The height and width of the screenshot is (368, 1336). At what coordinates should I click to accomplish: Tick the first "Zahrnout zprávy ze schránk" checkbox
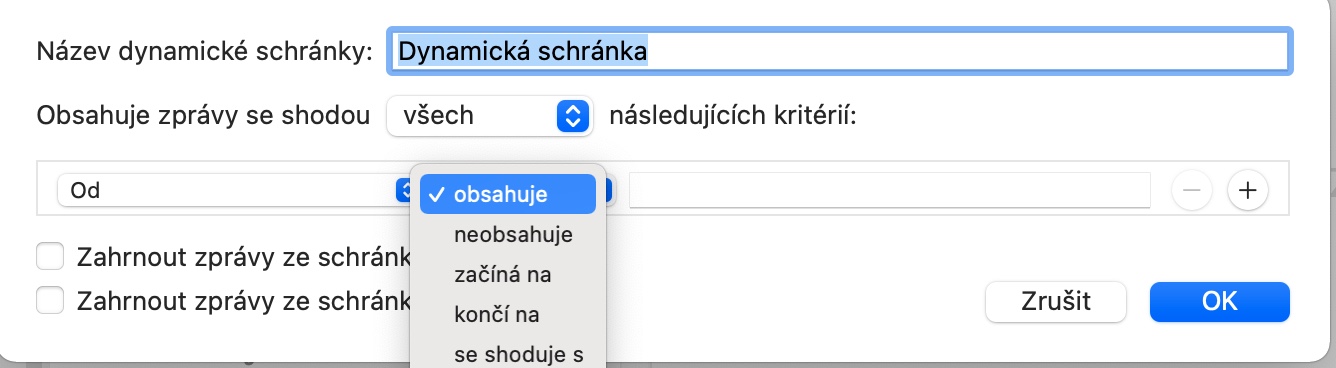[x=50, y=257]
